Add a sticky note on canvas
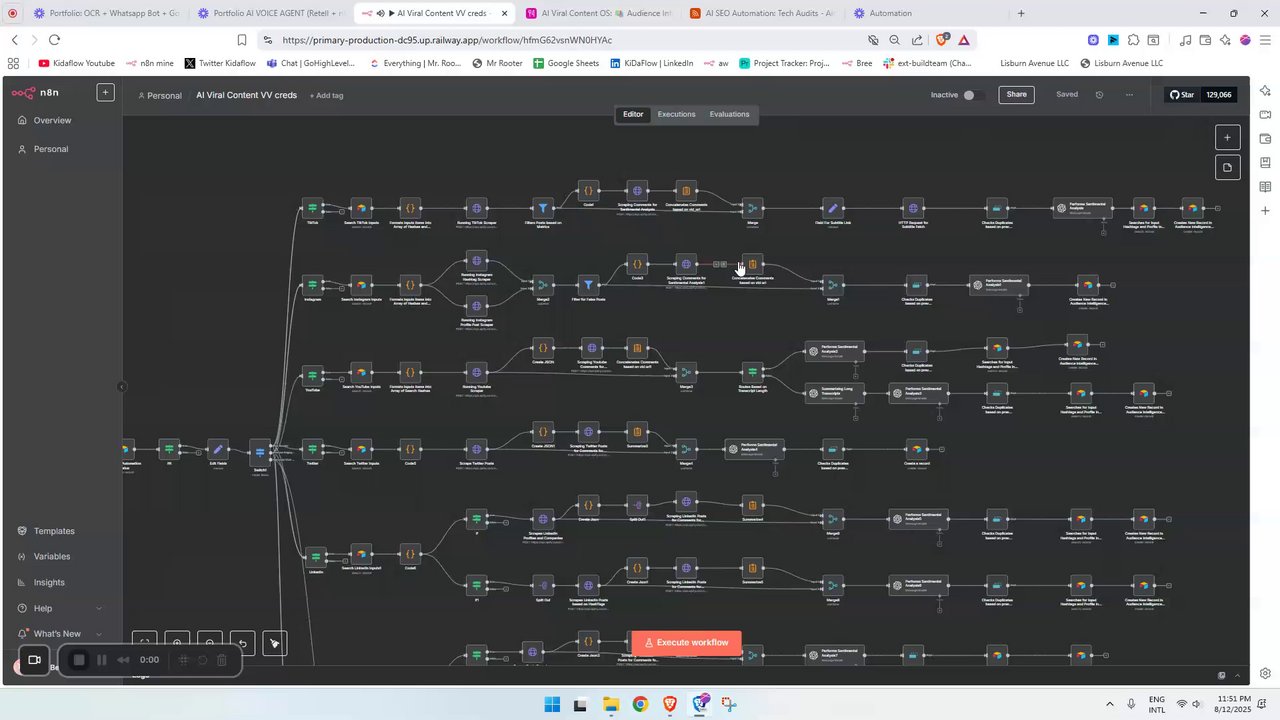Image resolution: width=1280 pixels, height=720 pixels. coord(1227,167)
